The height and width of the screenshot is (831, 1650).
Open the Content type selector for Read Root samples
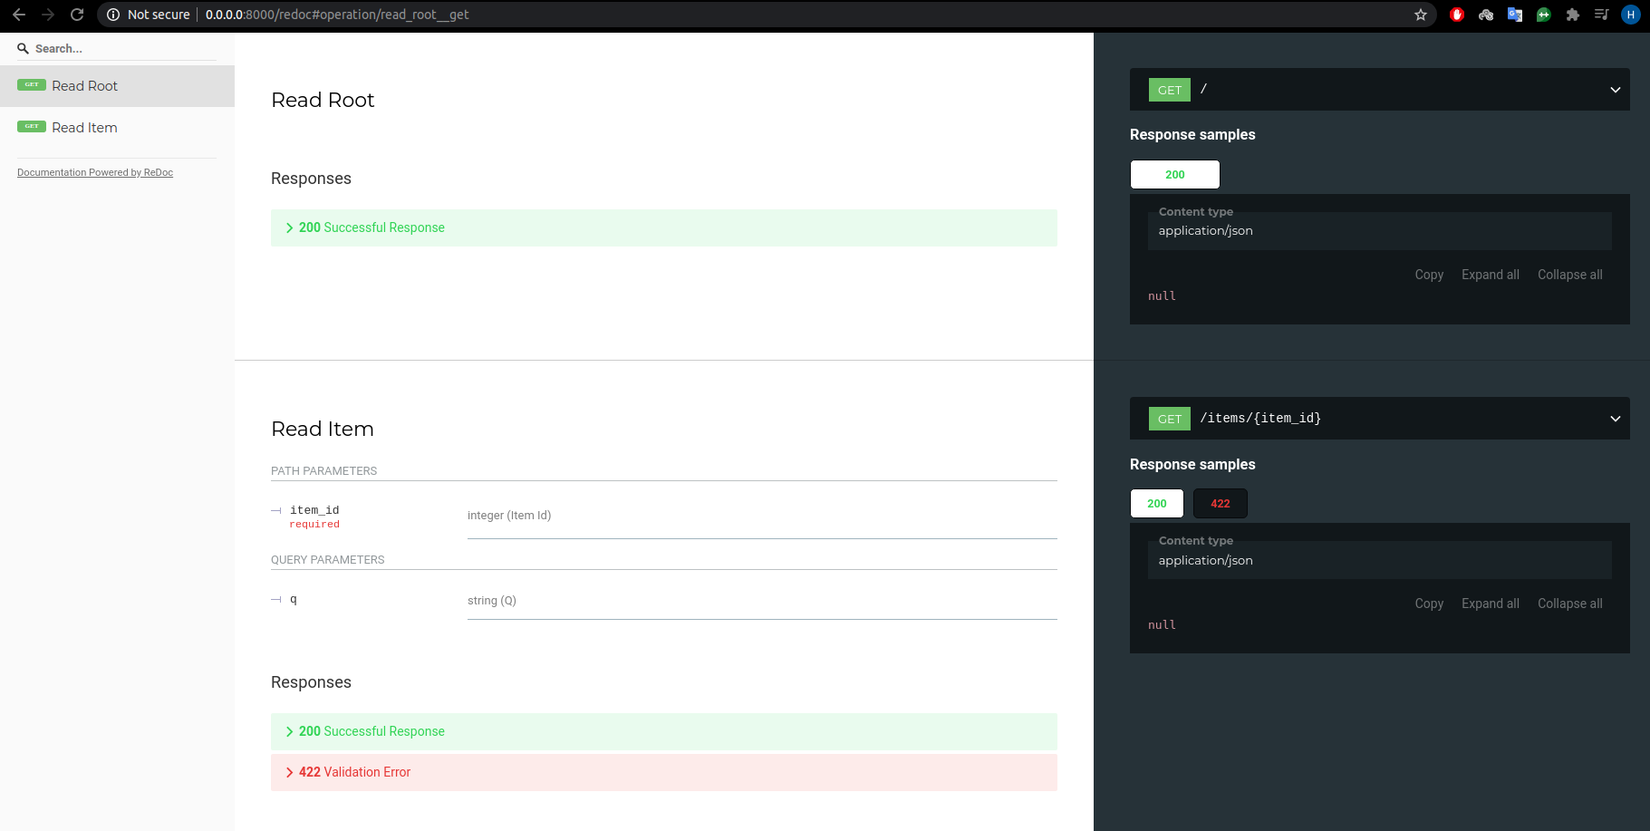pos(1380,231)
